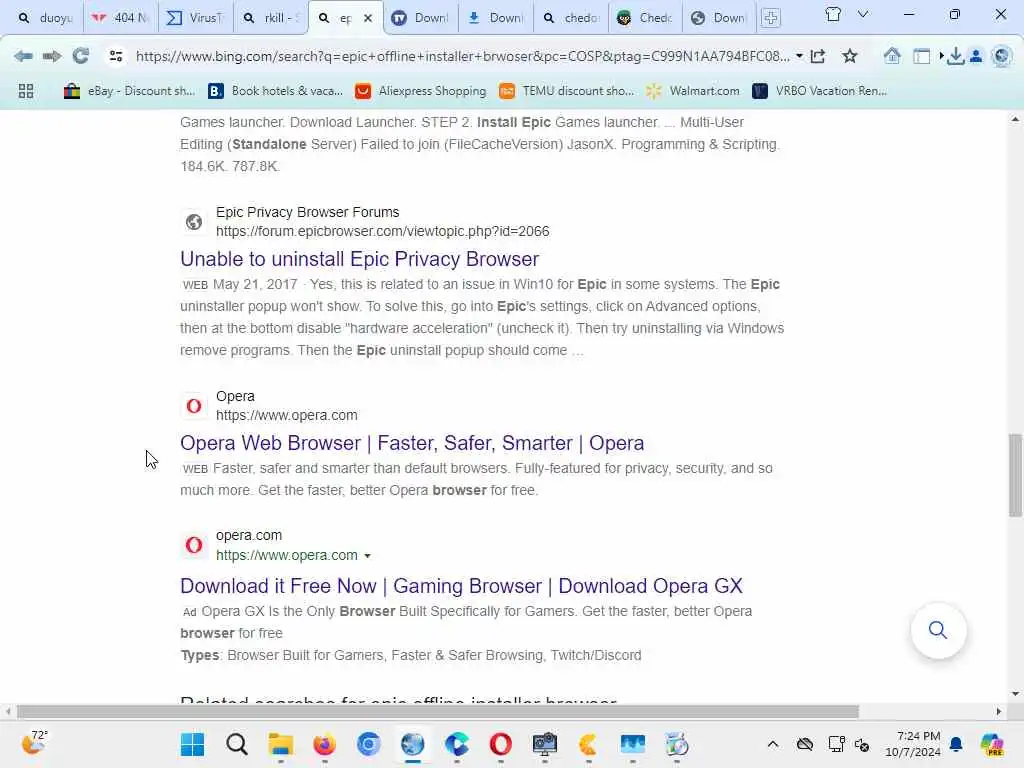This screenshot has height=768, width=1024.
Task: Switch to the VirusT tab
Action: (x=195, y=18)
